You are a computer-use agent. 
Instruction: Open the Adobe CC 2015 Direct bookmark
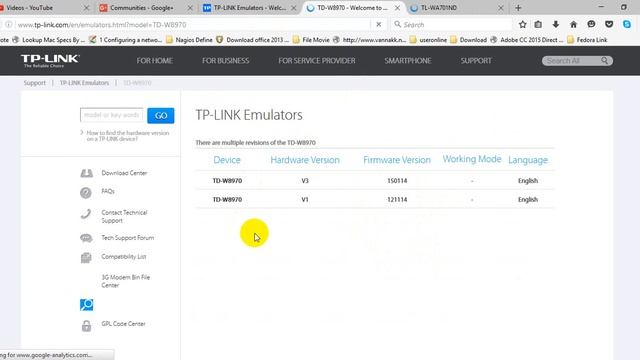click(x=527, y=40)
